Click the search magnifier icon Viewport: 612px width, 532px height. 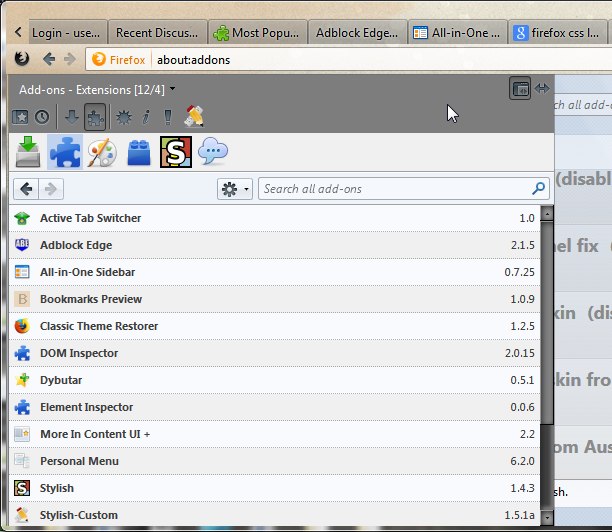pyautogui.click(x=539, y=189)
